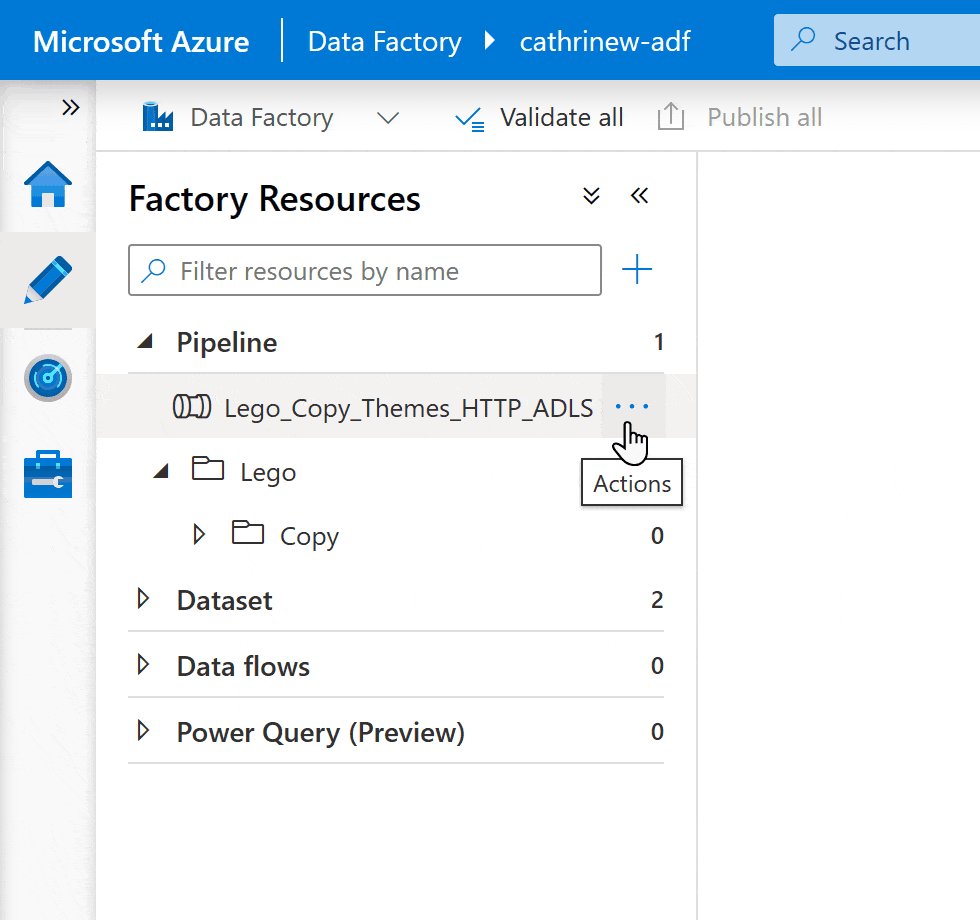Viewport: 980px width, 920px height.
Task: Expand the left navigation sidebar
Action: click(x=70, y=108)
